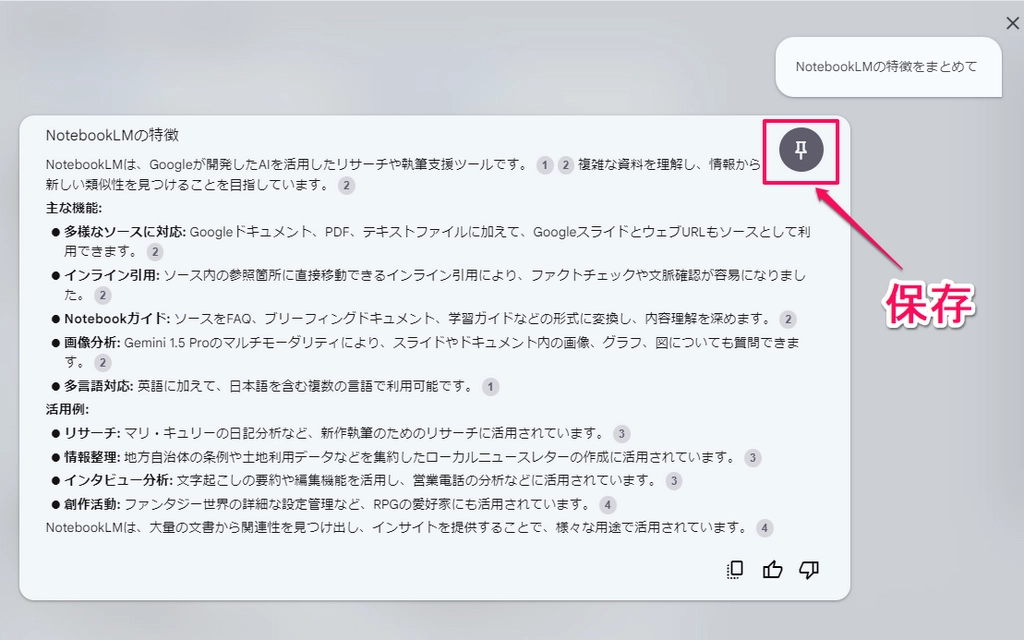Give the response a thumbs down
The image size is (1024, 640).
(809, 569)
